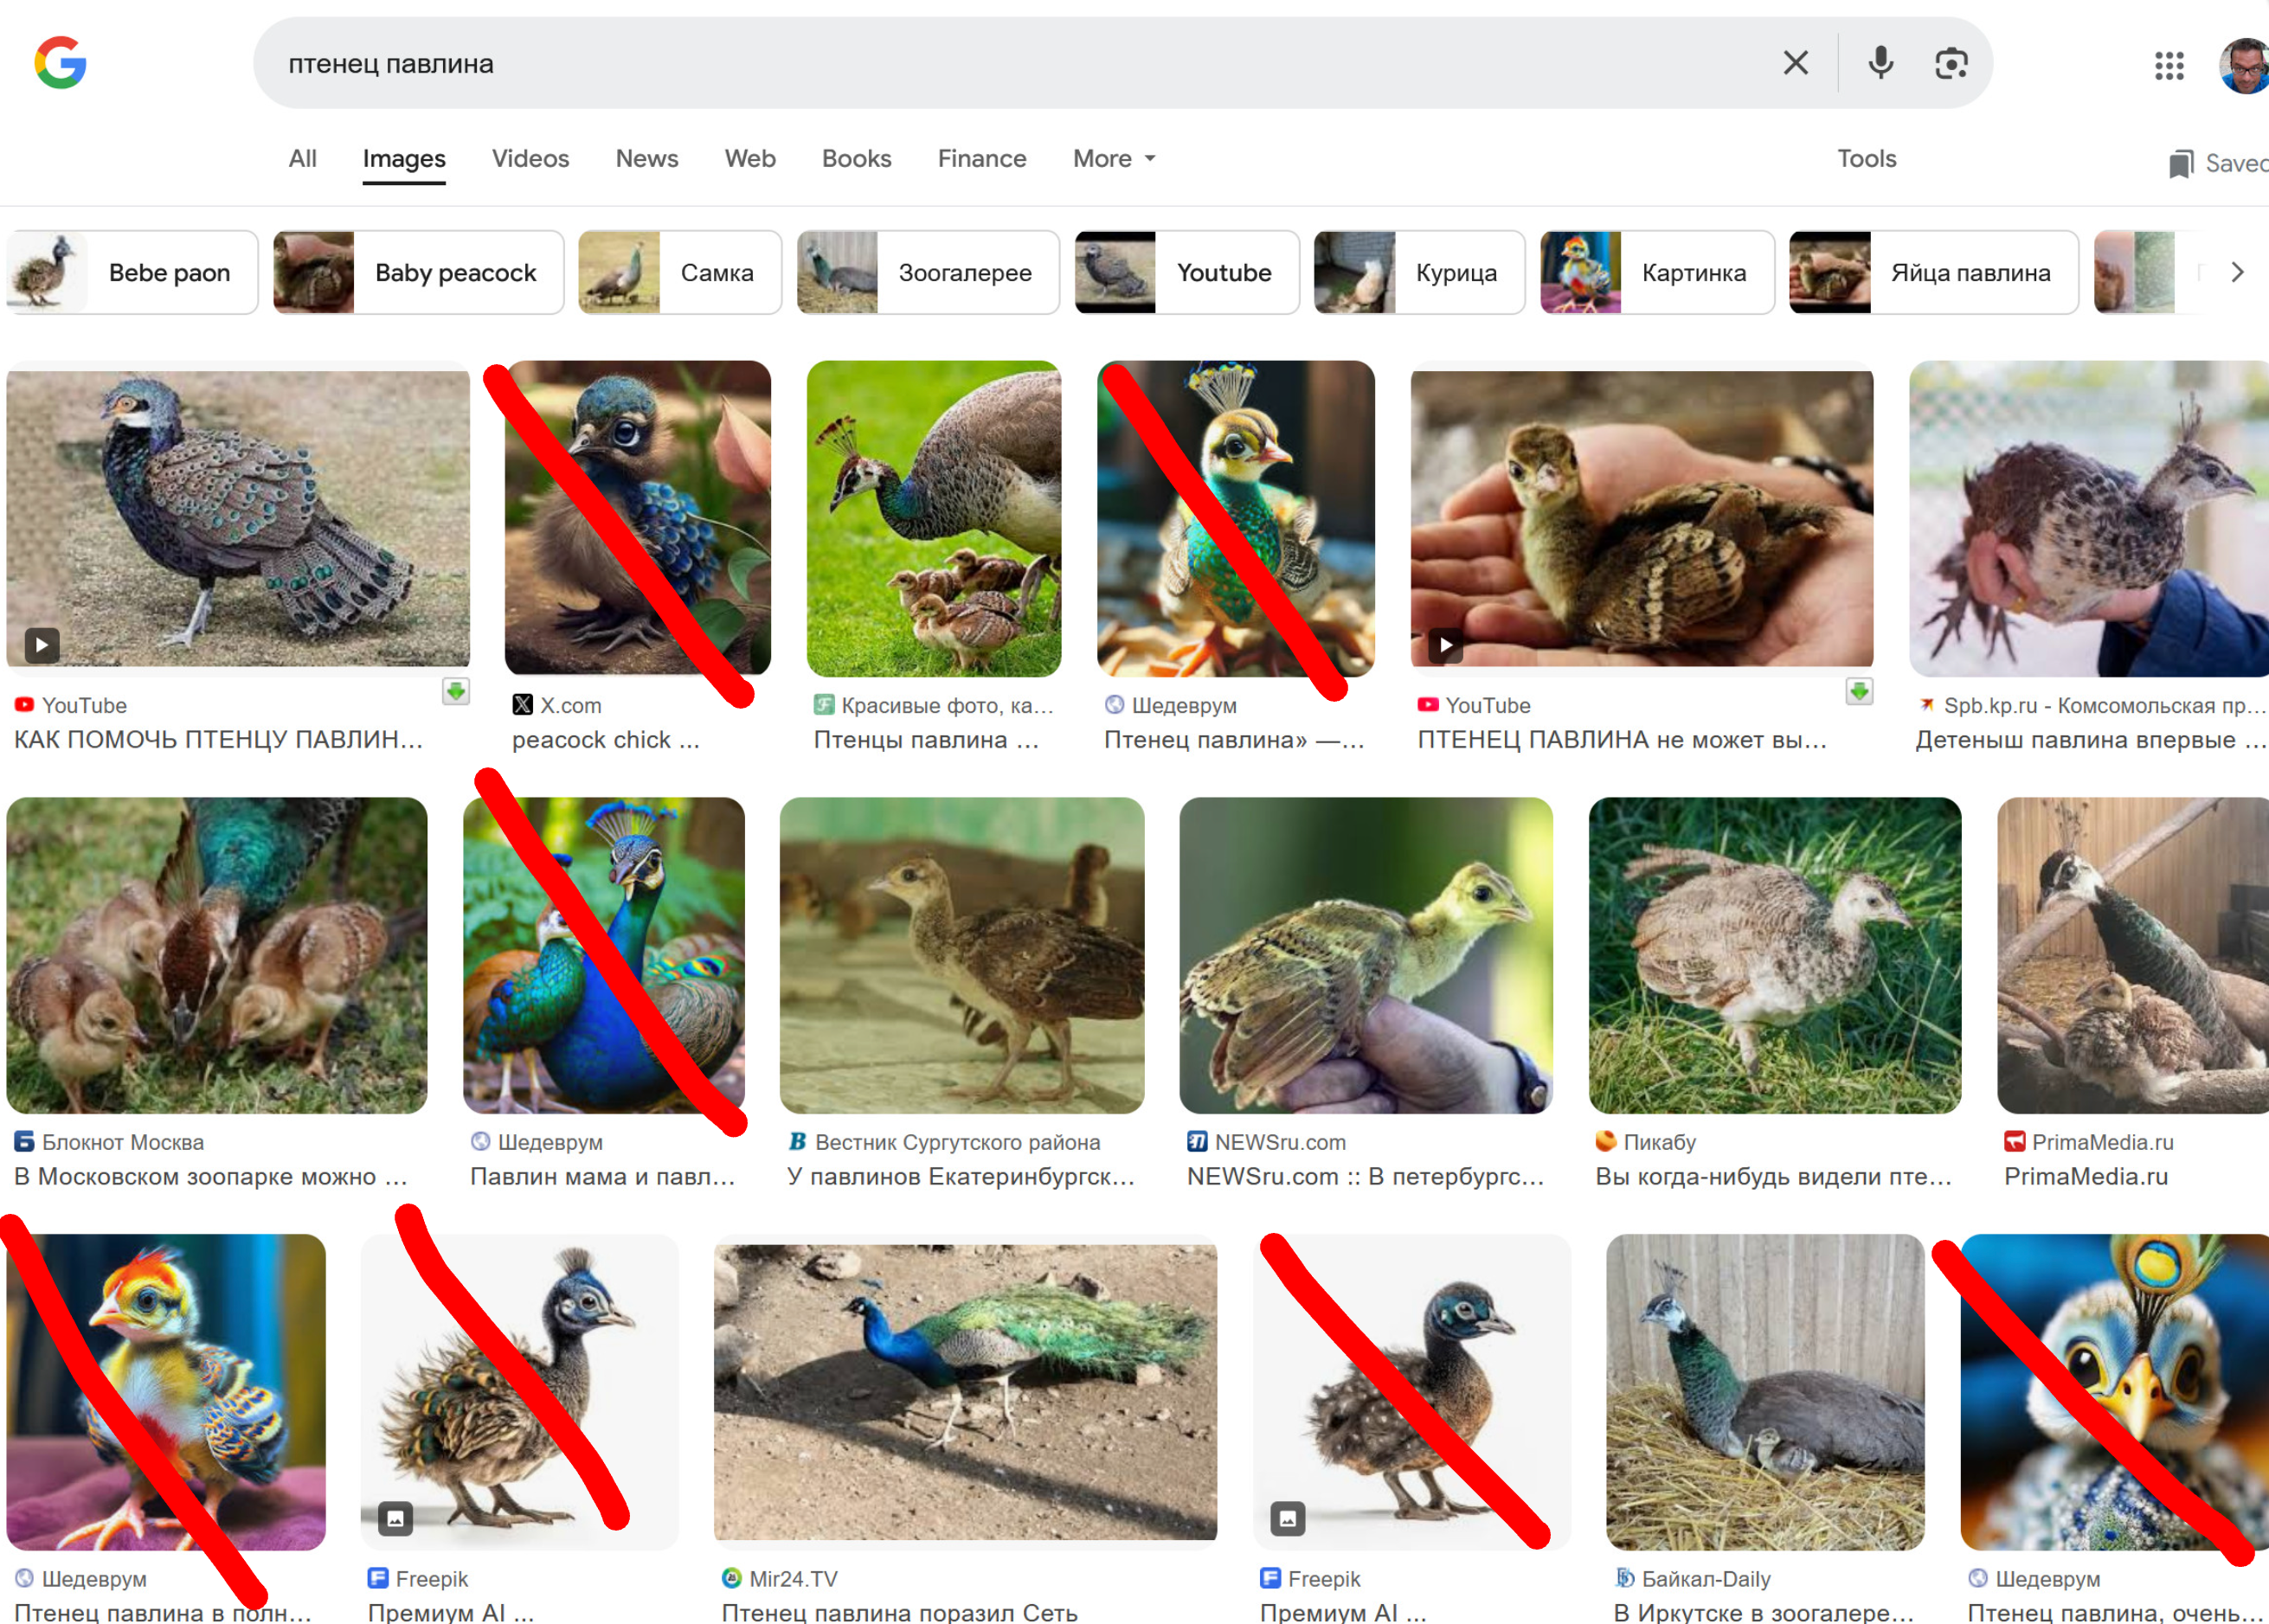2269x1624 pixels.
Task: Start voice search with microphone icon
Action: [1880, 63]
